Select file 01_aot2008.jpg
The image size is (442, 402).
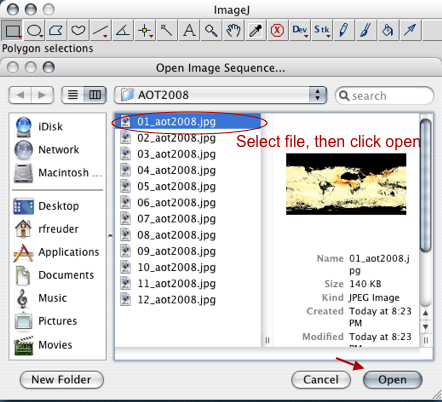point(188,122)
